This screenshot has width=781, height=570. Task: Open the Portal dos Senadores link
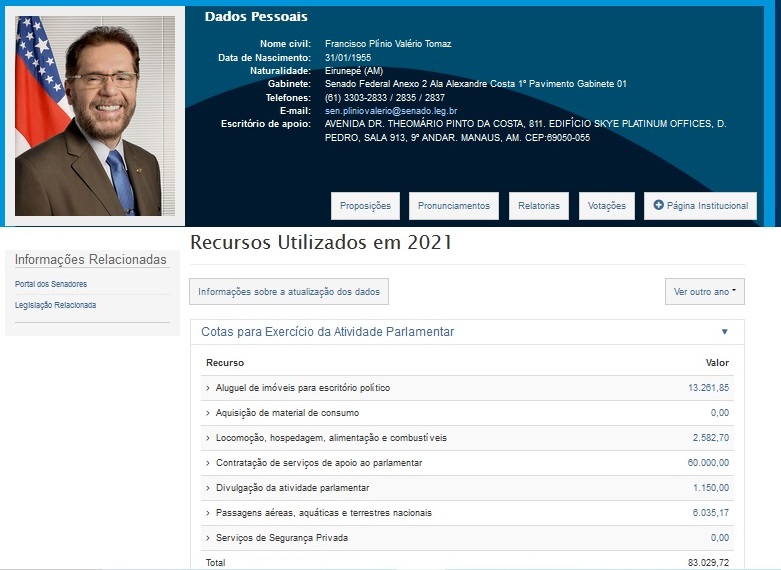(x=51, y=284)
